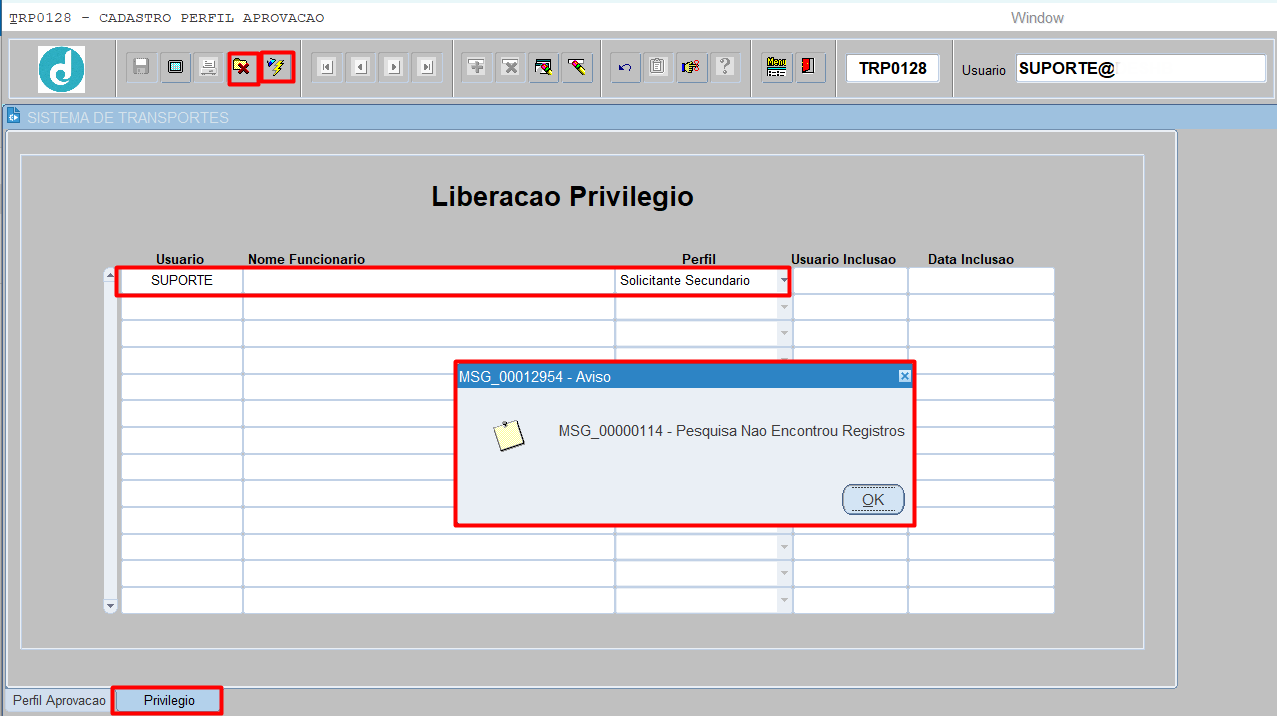Click the undo arrow toolbar icon

click(625, 67)
